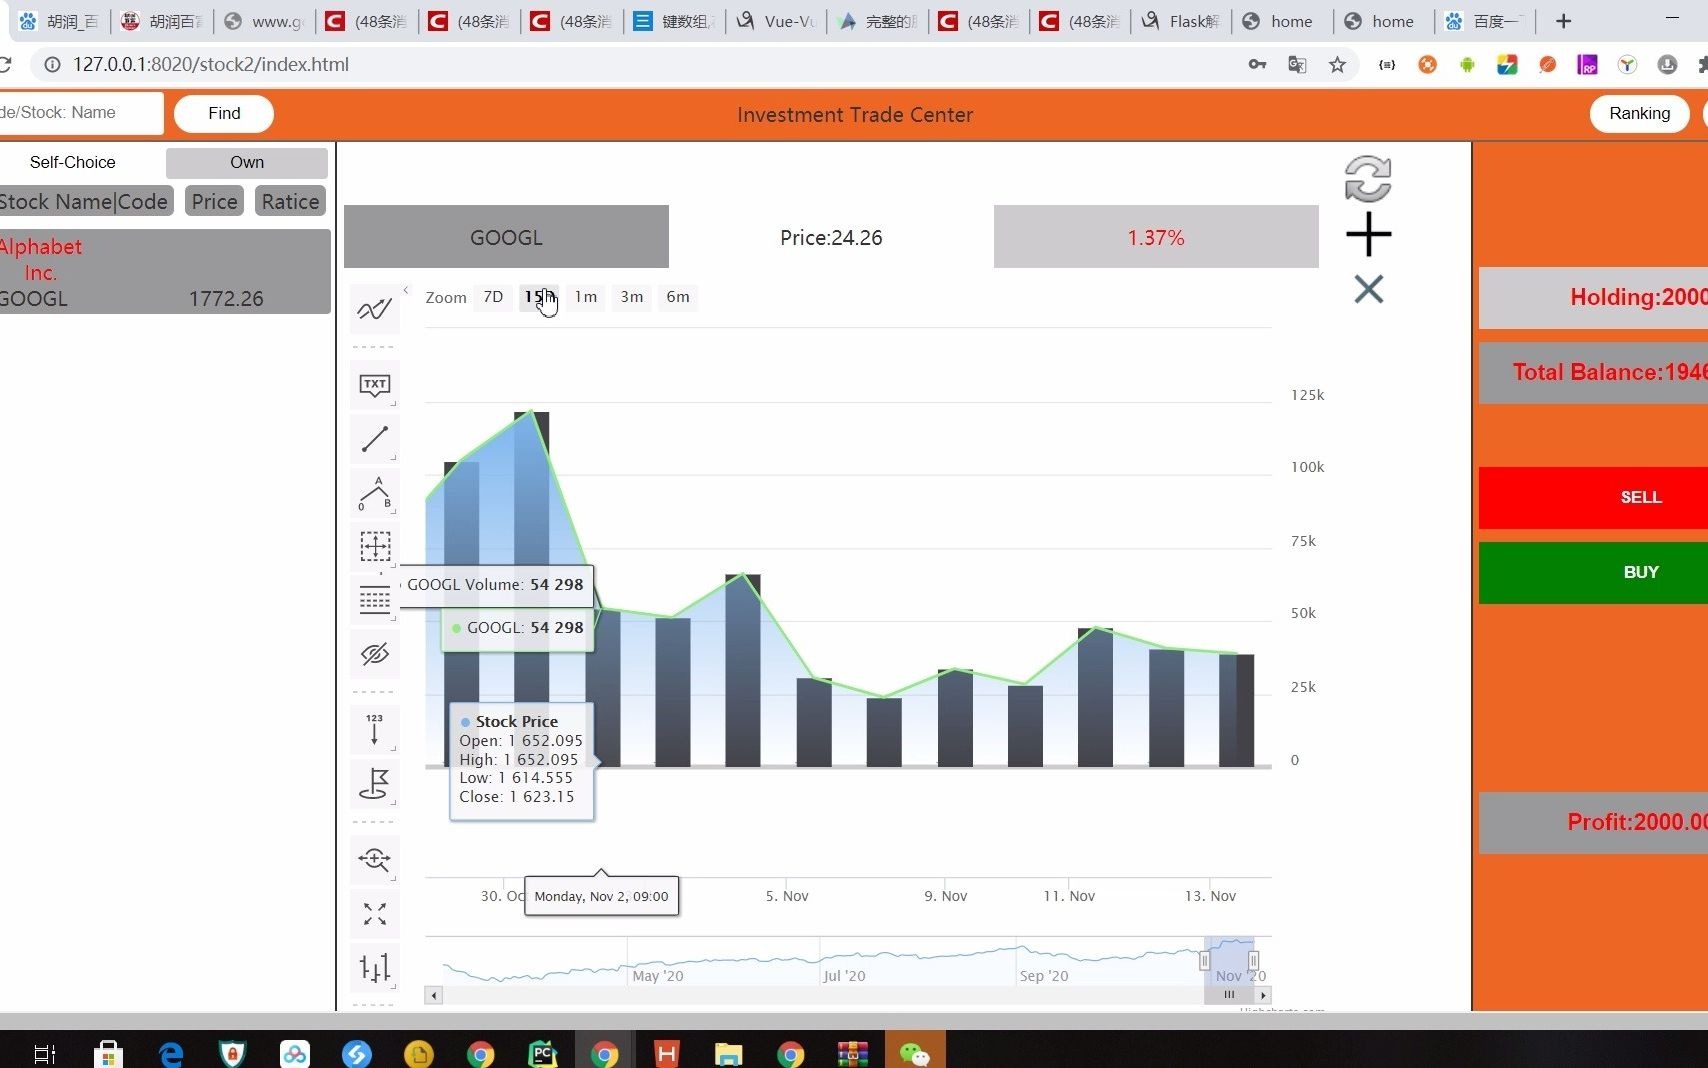This screenshot has width=1708, height=1068.
Task: Toggle full screen chart mode icon
Action: (x=374, y=913)
